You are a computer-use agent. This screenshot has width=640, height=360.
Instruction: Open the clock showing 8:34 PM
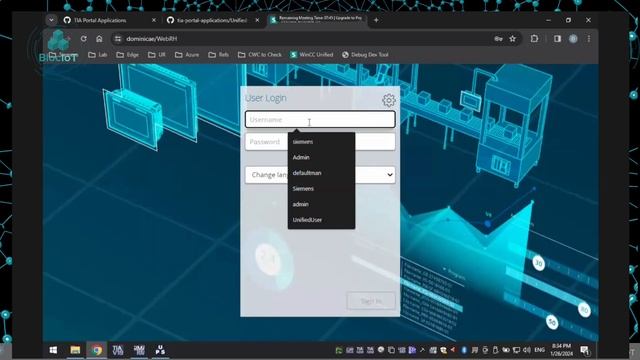click(561, 350)
